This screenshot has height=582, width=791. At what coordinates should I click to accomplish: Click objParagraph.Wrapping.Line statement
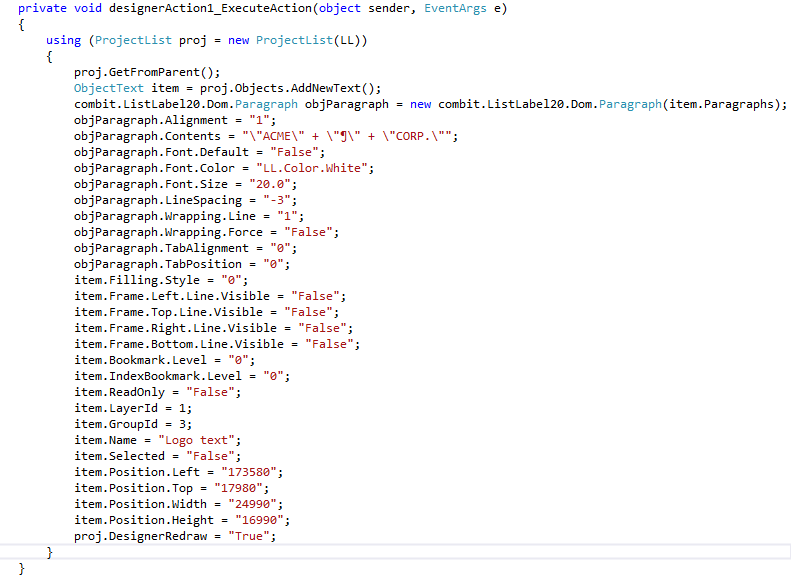[x=189, y=216]
